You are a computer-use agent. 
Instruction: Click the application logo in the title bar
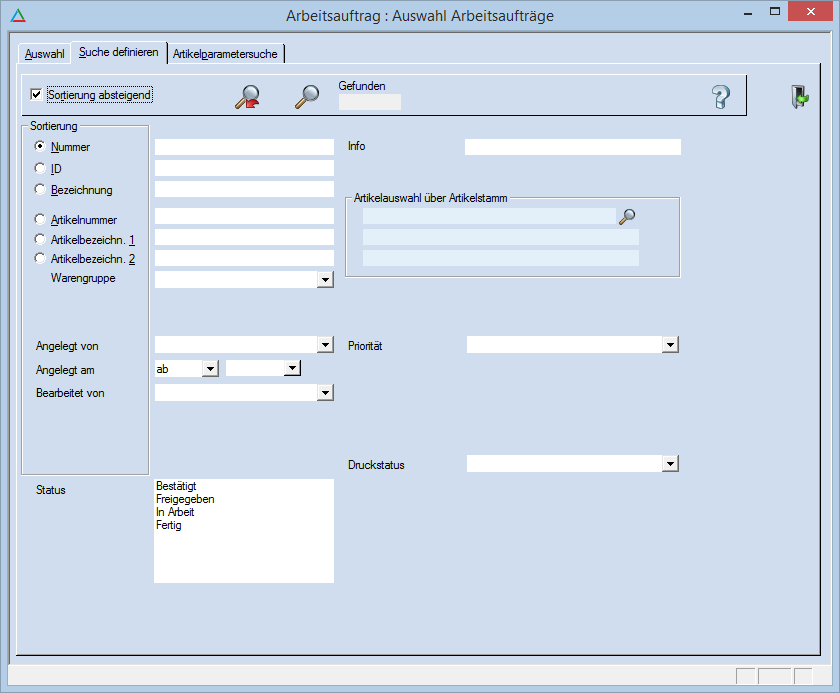pyautogui.click(x=17, y=15)
